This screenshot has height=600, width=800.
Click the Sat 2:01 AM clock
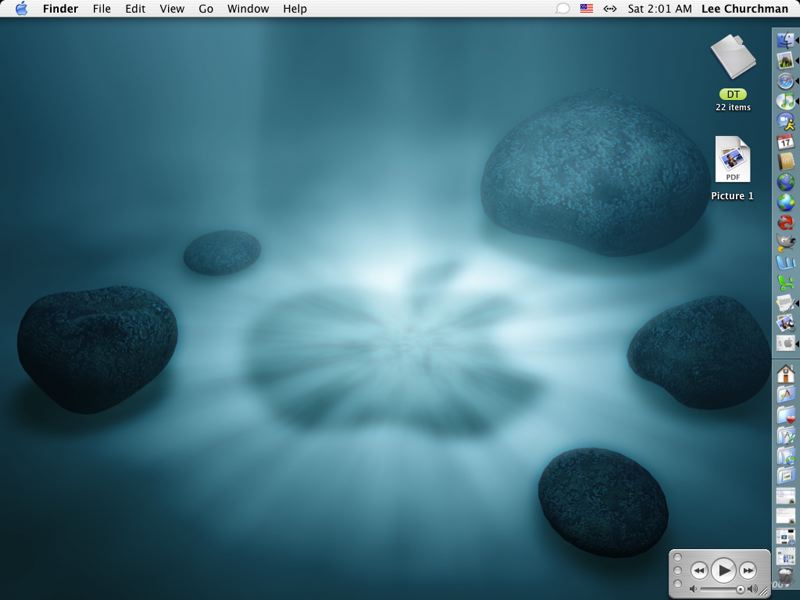[659, 9]
